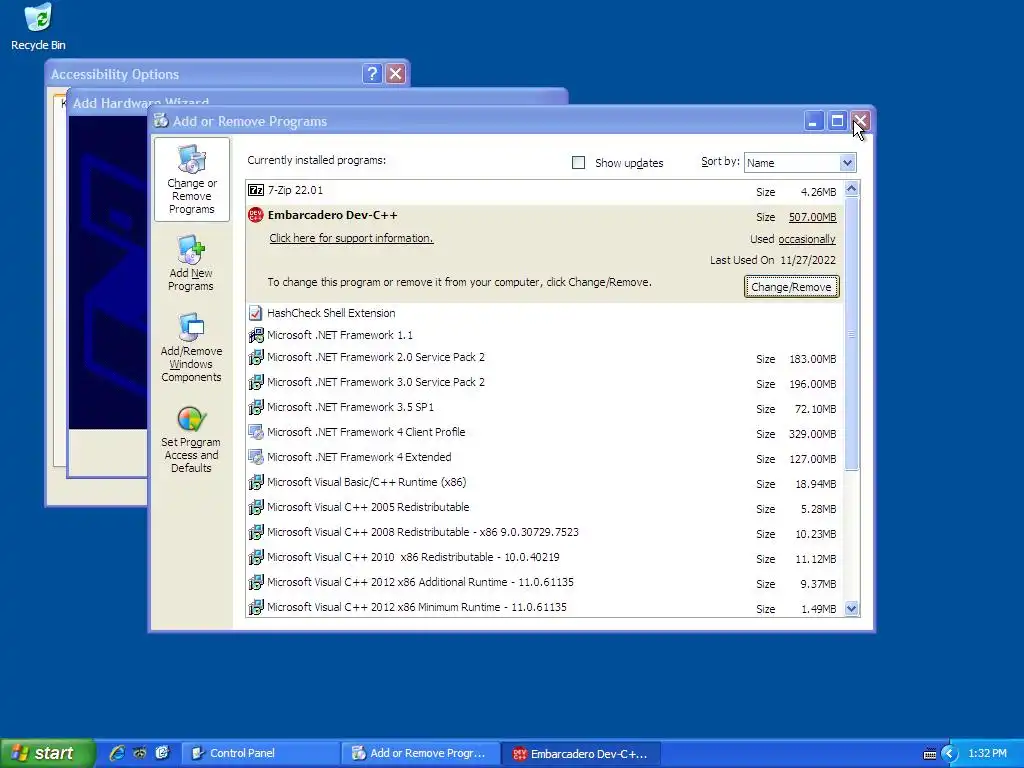
Task: Open Set Program Access and Defaults icon
Action: click(191, 439)
